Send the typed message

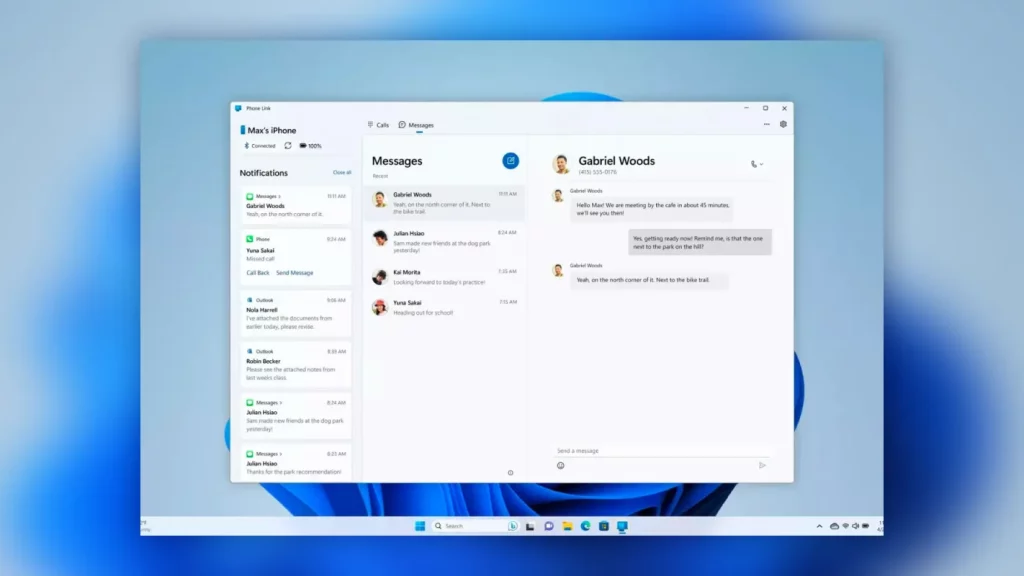(x=763, y=465)
